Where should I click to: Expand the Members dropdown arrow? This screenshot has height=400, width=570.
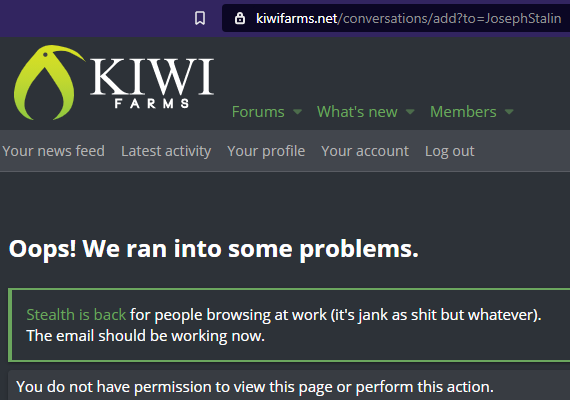tap(509, 112)
